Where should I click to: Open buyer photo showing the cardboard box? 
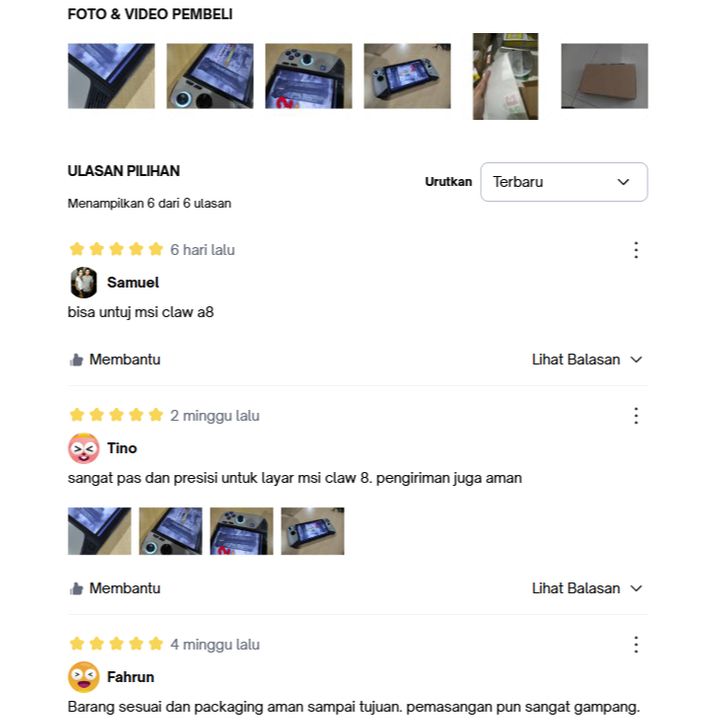coord(604,76)
